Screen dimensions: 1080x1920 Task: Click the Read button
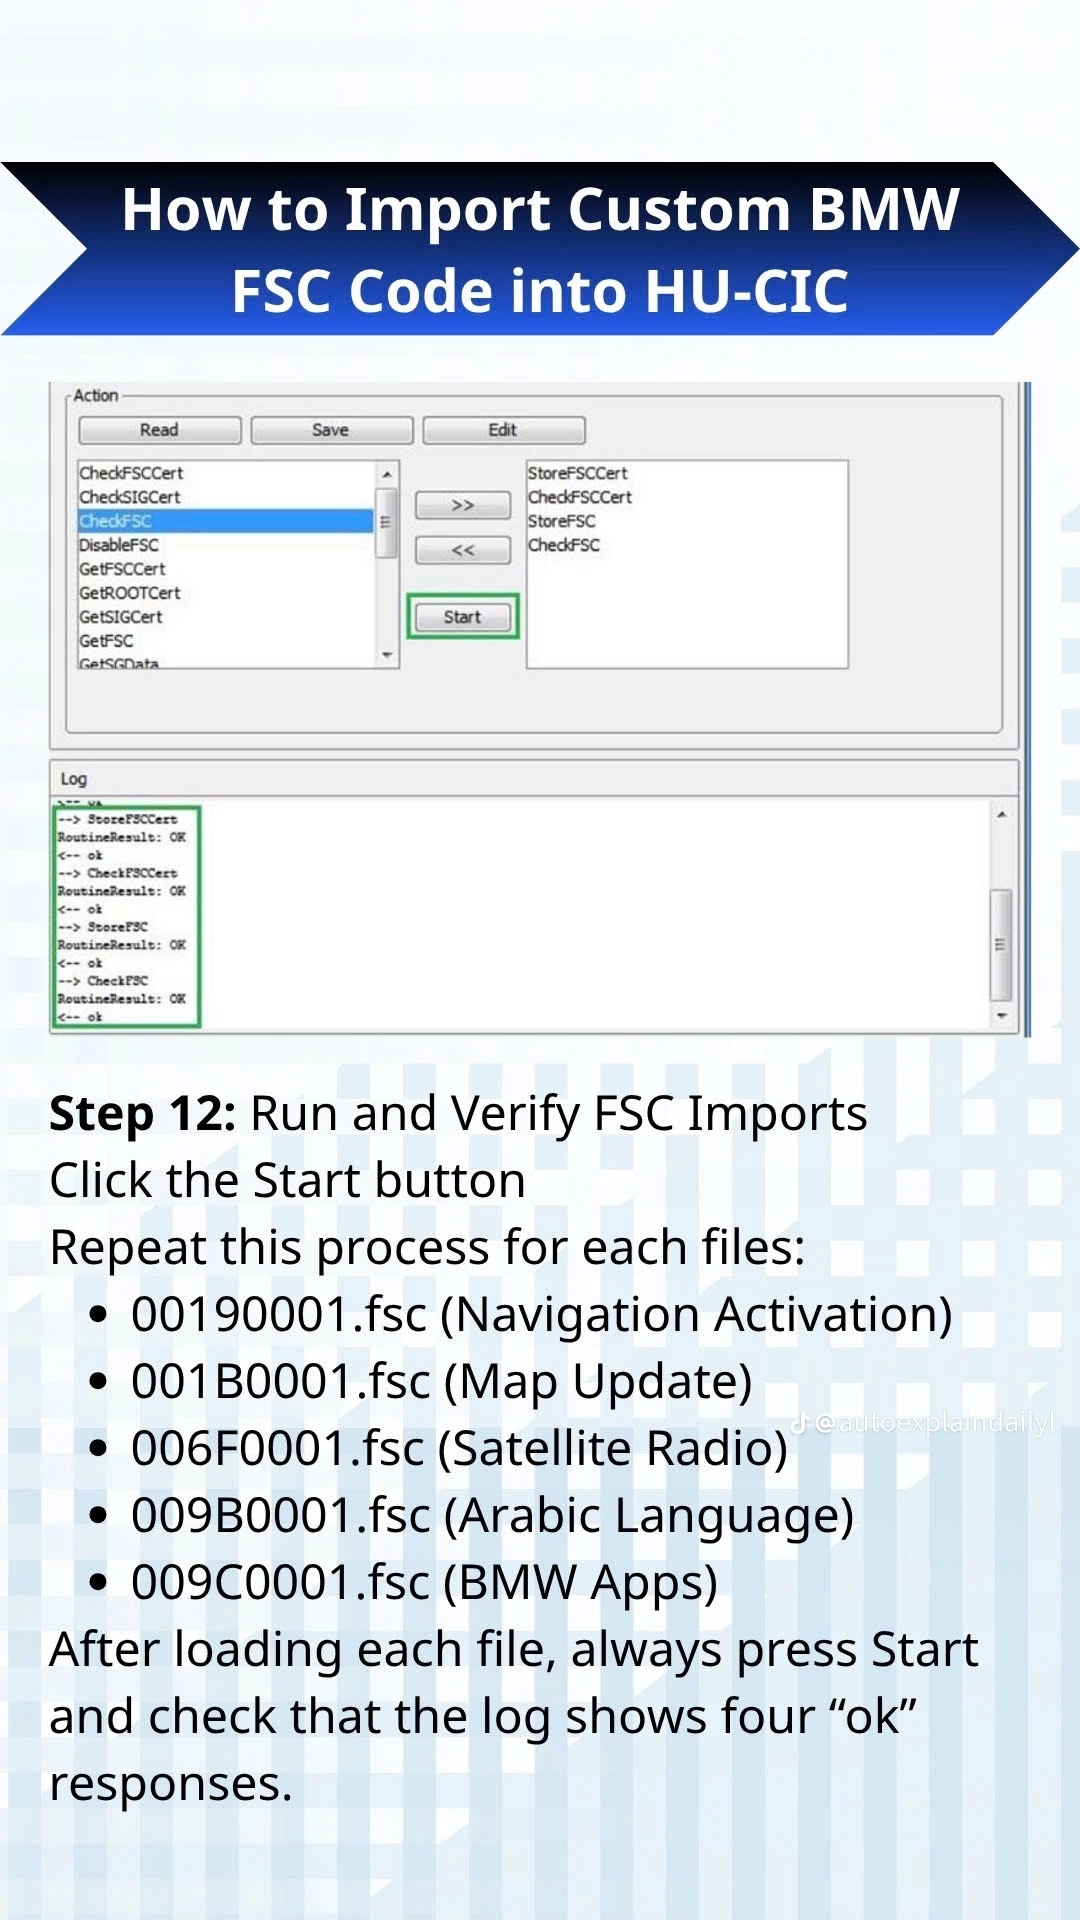click(160, 430)
